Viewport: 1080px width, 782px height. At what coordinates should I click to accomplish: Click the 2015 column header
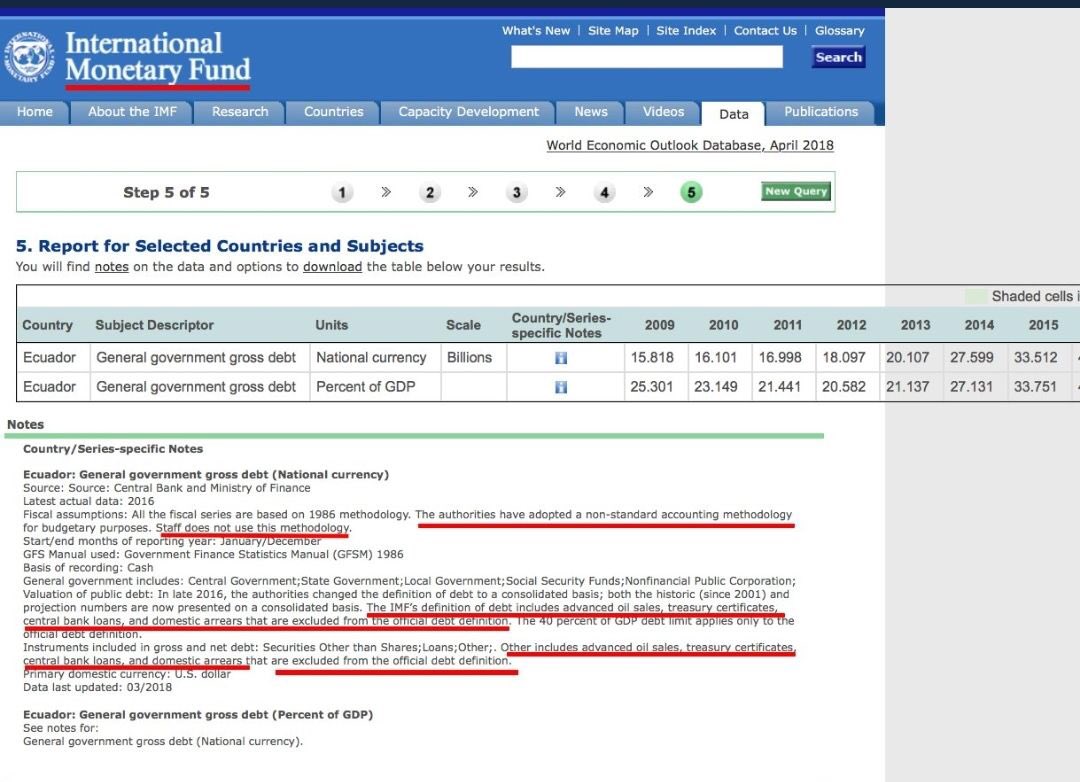point(1043,325)
